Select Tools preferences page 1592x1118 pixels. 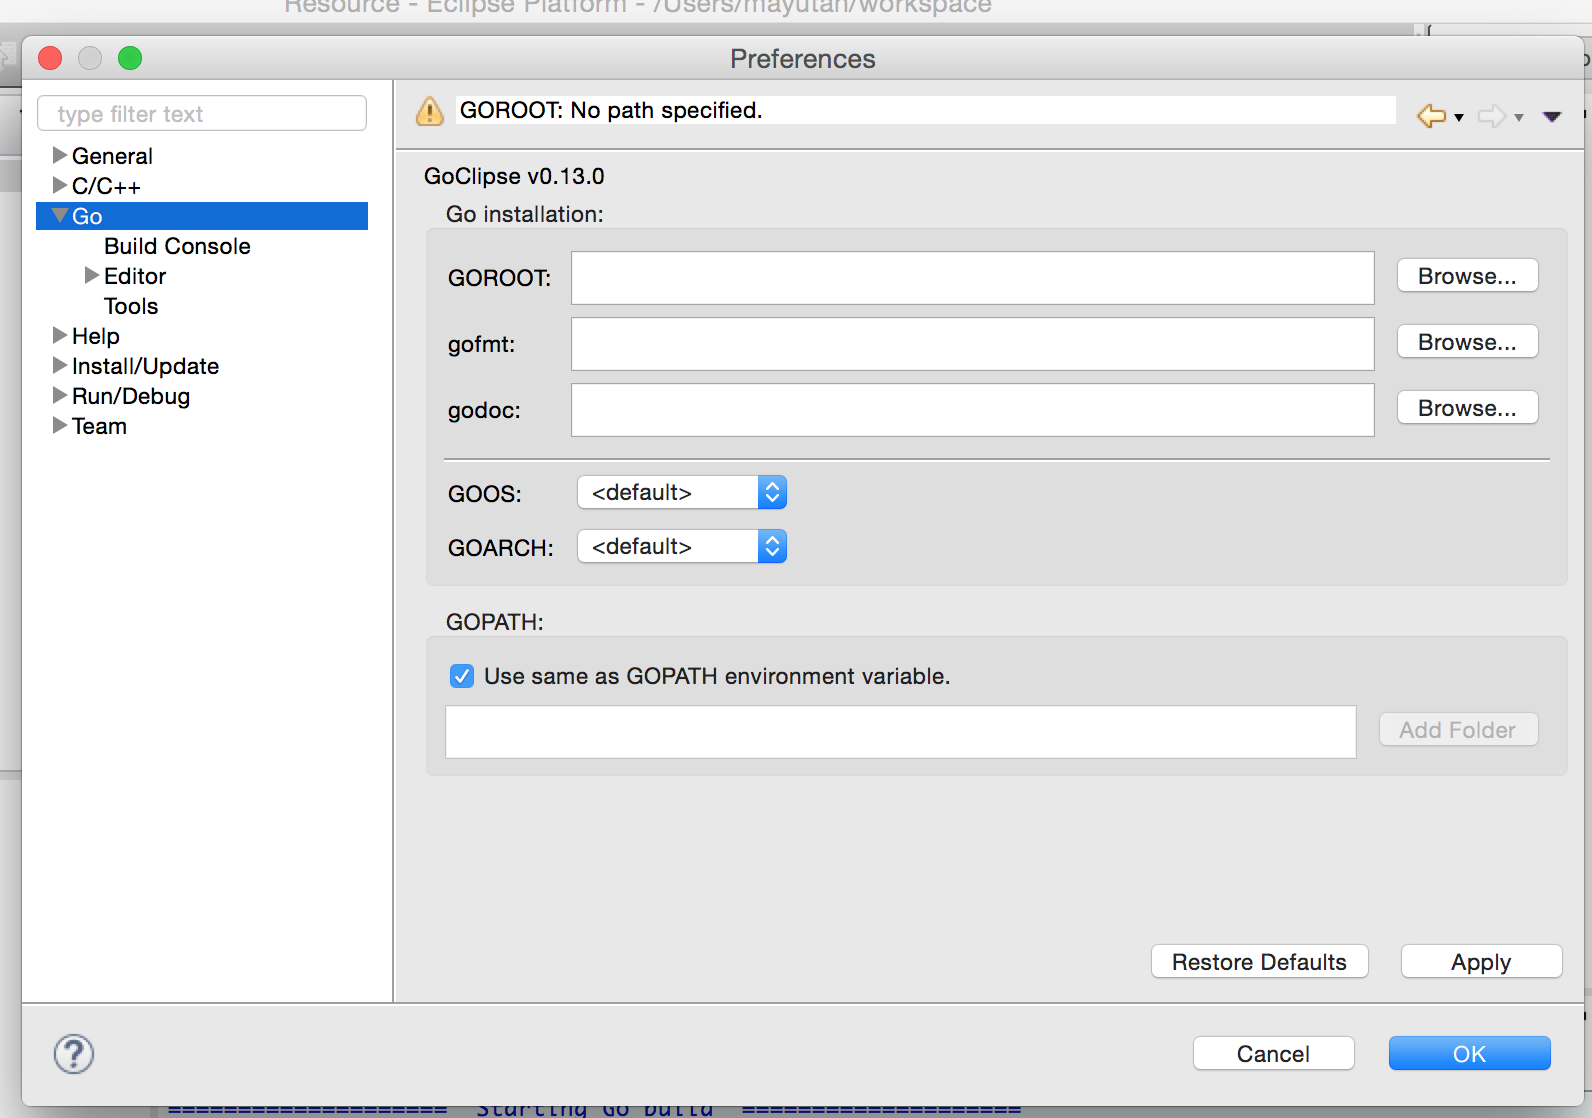click(x=131, y=306)
